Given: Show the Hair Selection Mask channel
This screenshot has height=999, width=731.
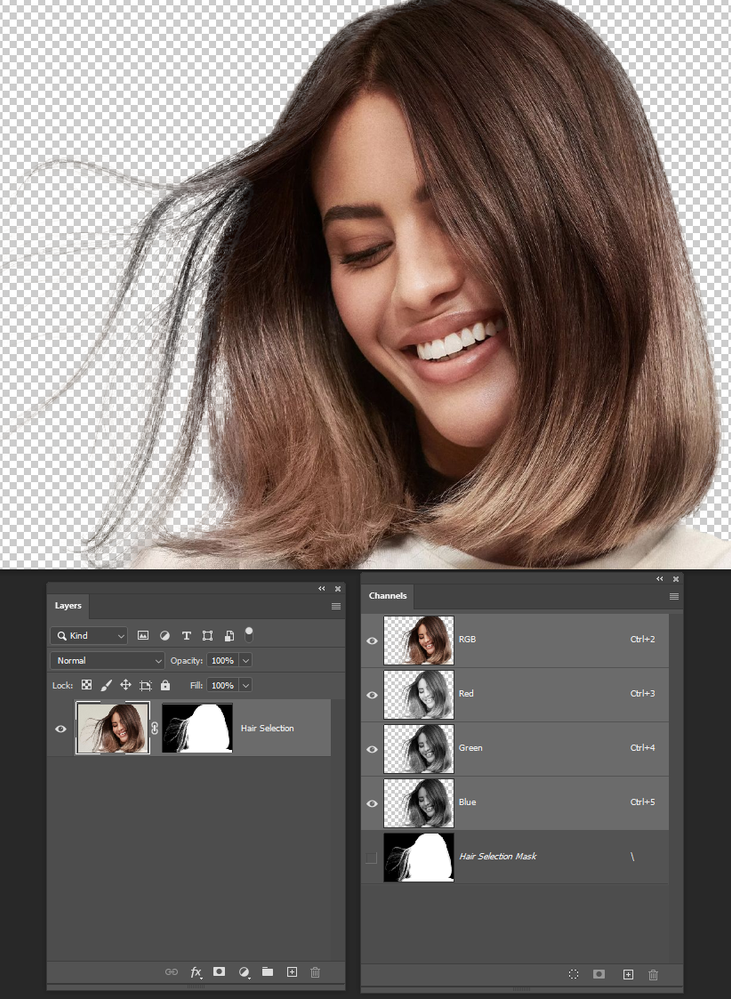Looking at the screenshot, I should click(372, 857).
